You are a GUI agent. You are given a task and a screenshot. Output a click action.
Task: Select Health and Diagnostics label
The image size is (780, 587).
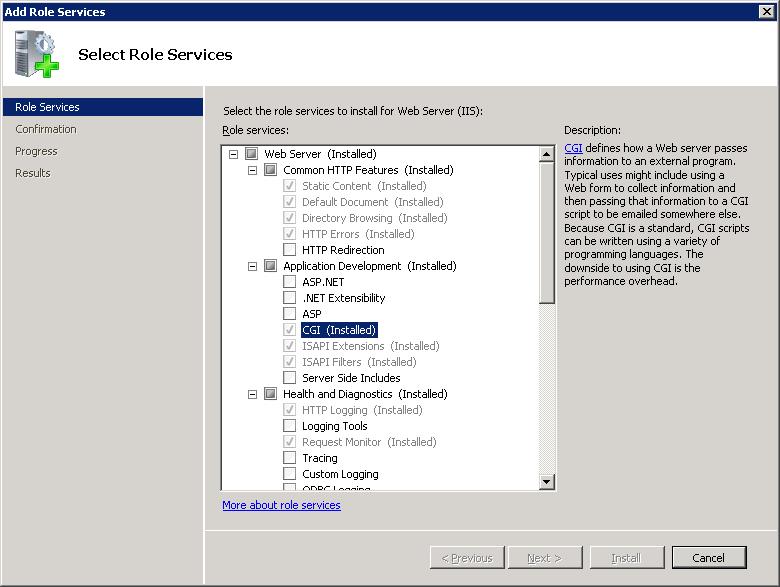pyautogui.click(x=365, y=394)
